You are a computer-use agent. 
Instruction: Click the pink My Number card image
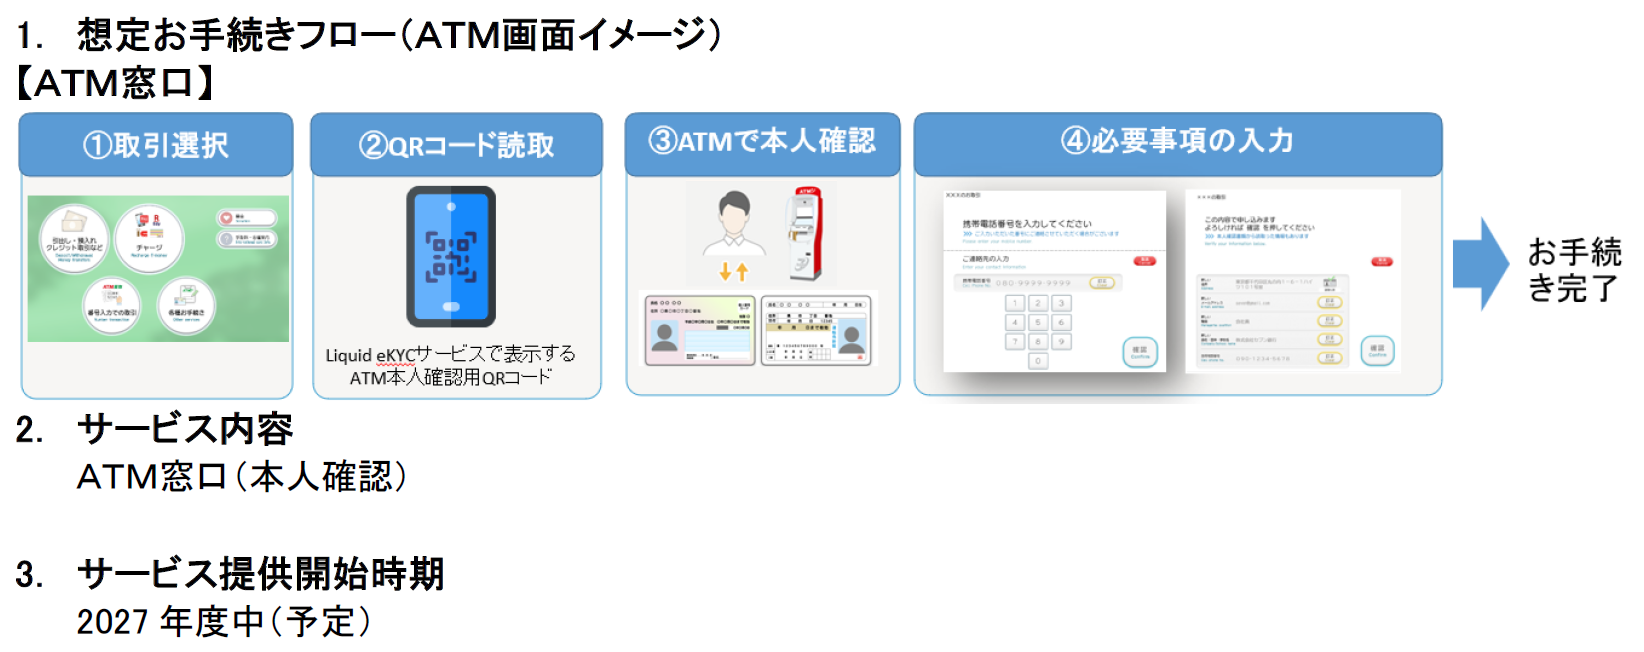700,330
